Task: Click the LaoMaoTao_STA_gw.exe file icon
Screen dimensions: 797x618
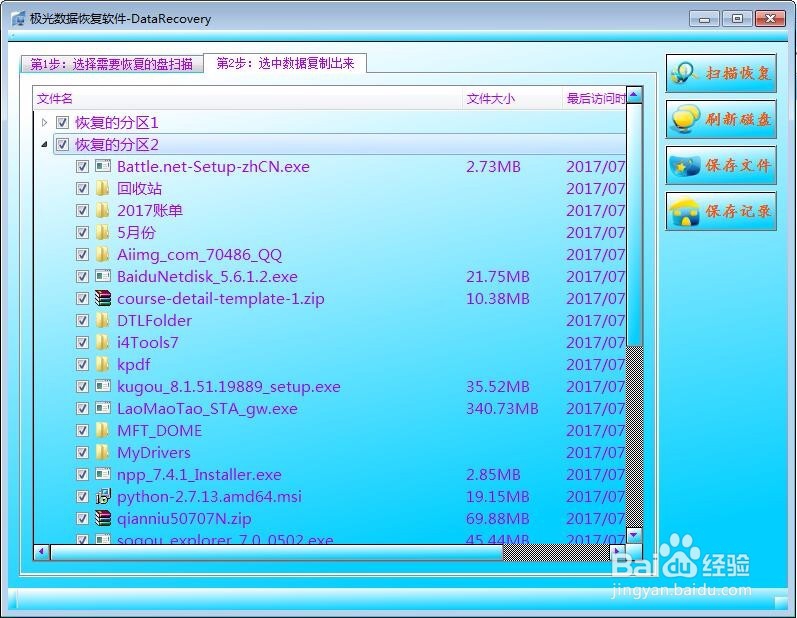Action: (x=103, y=408)
